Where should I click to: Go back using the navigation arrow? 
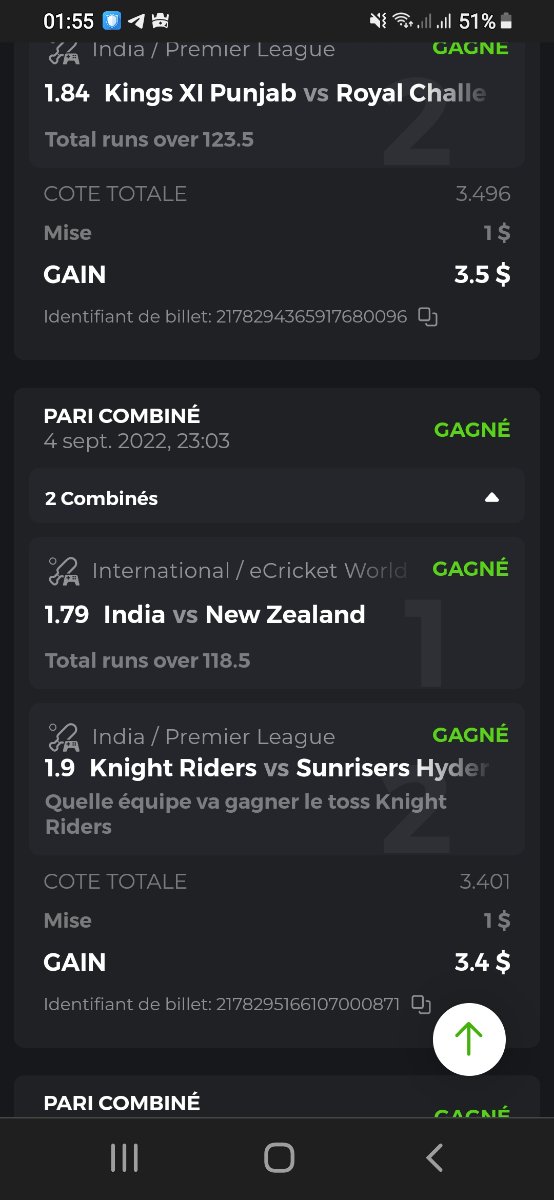tap(434, 1158)
